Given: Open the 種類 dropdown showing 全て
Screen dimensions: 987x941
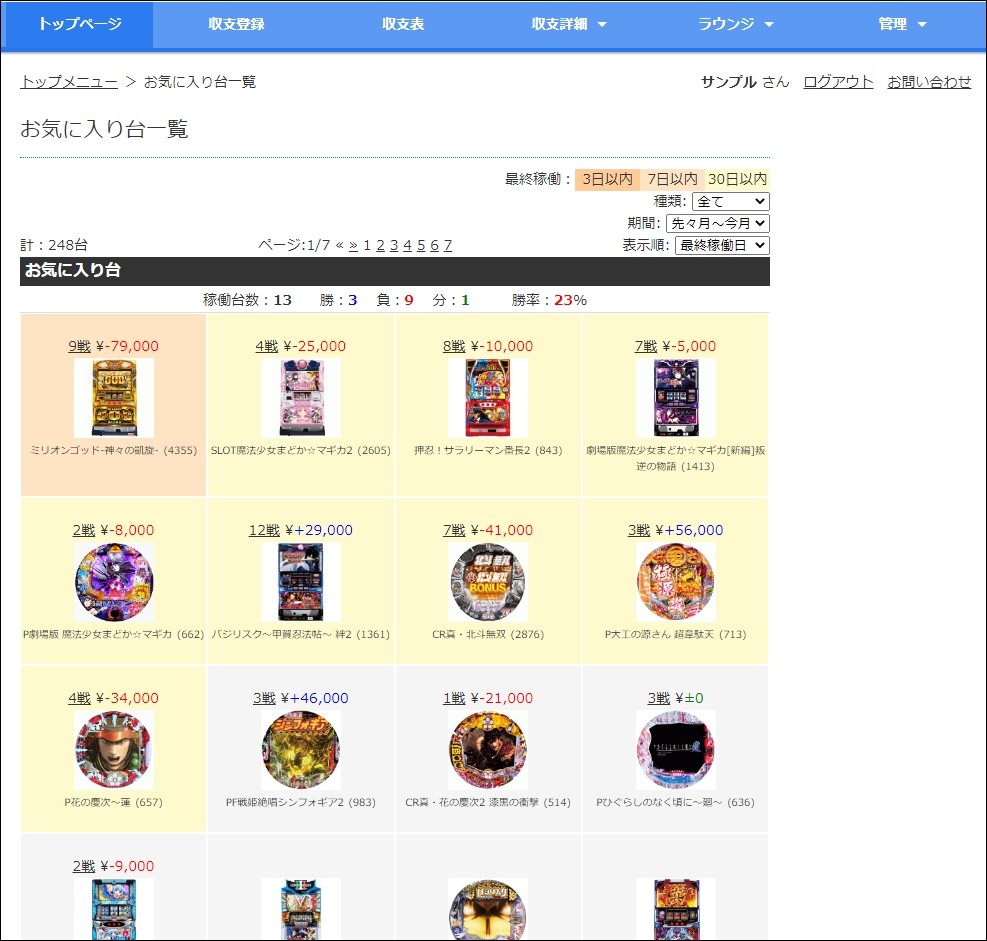Looking at the screenshot, I should pos(731,201).
